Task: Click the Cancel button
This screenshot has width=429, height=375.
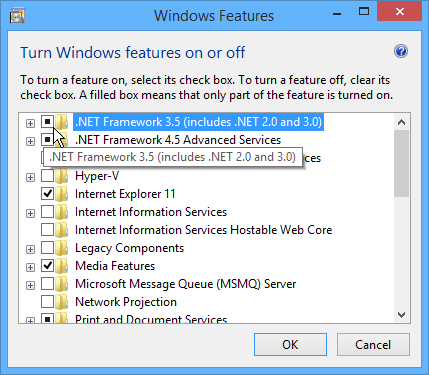Action: (x=373, y=345)
